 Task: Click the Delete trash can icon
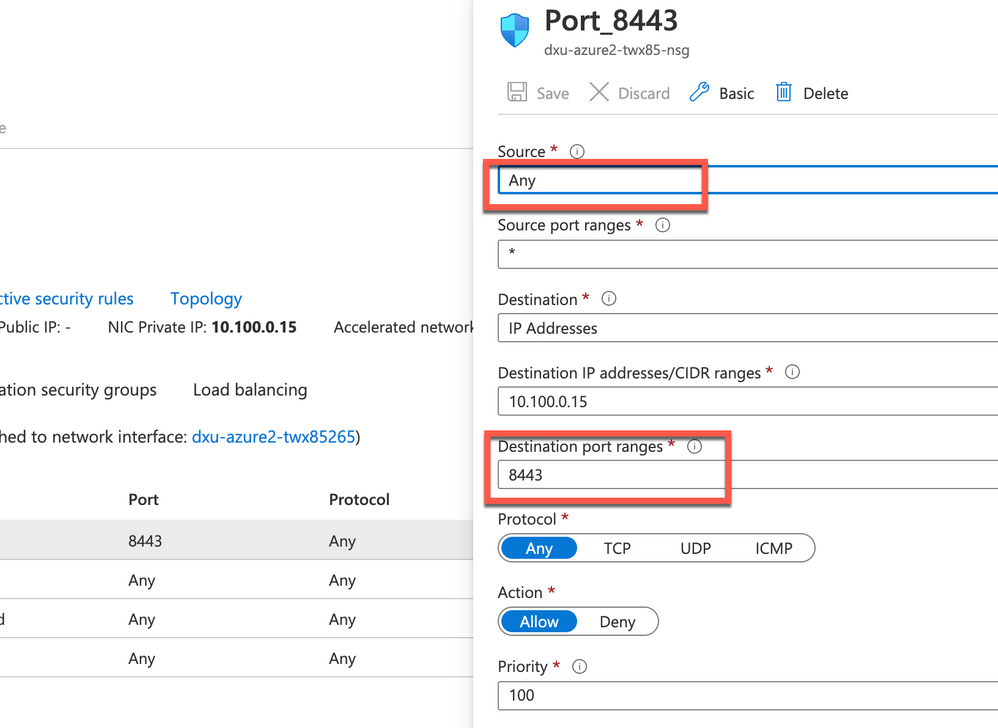pos(784,92)
